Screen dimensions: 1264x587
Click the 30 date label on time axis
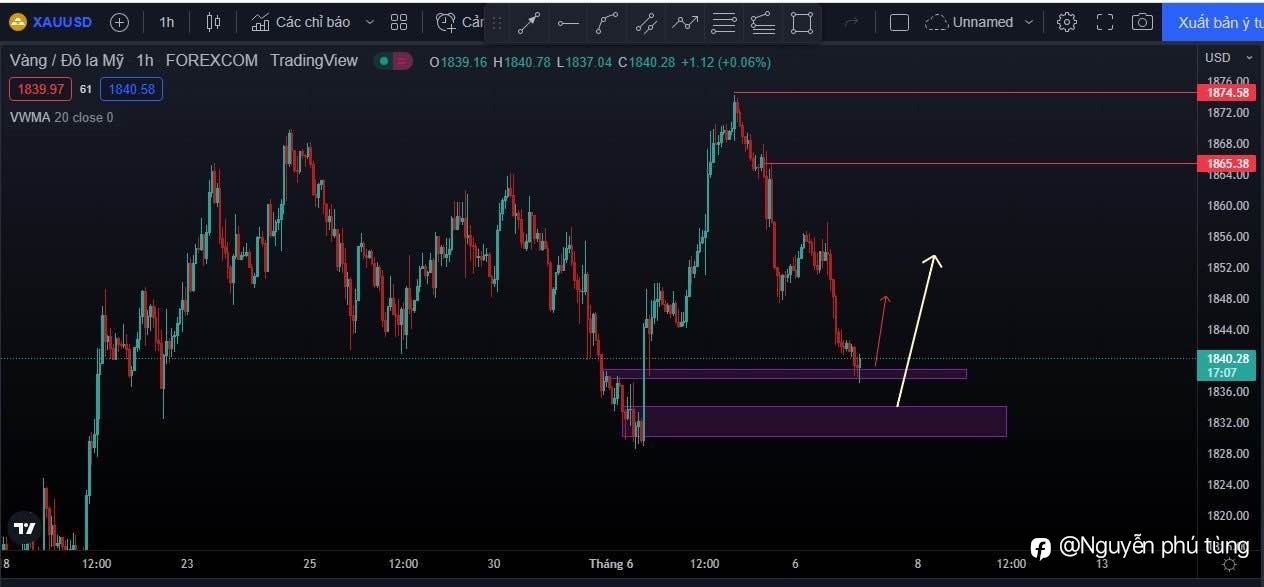tap(493, 564)
